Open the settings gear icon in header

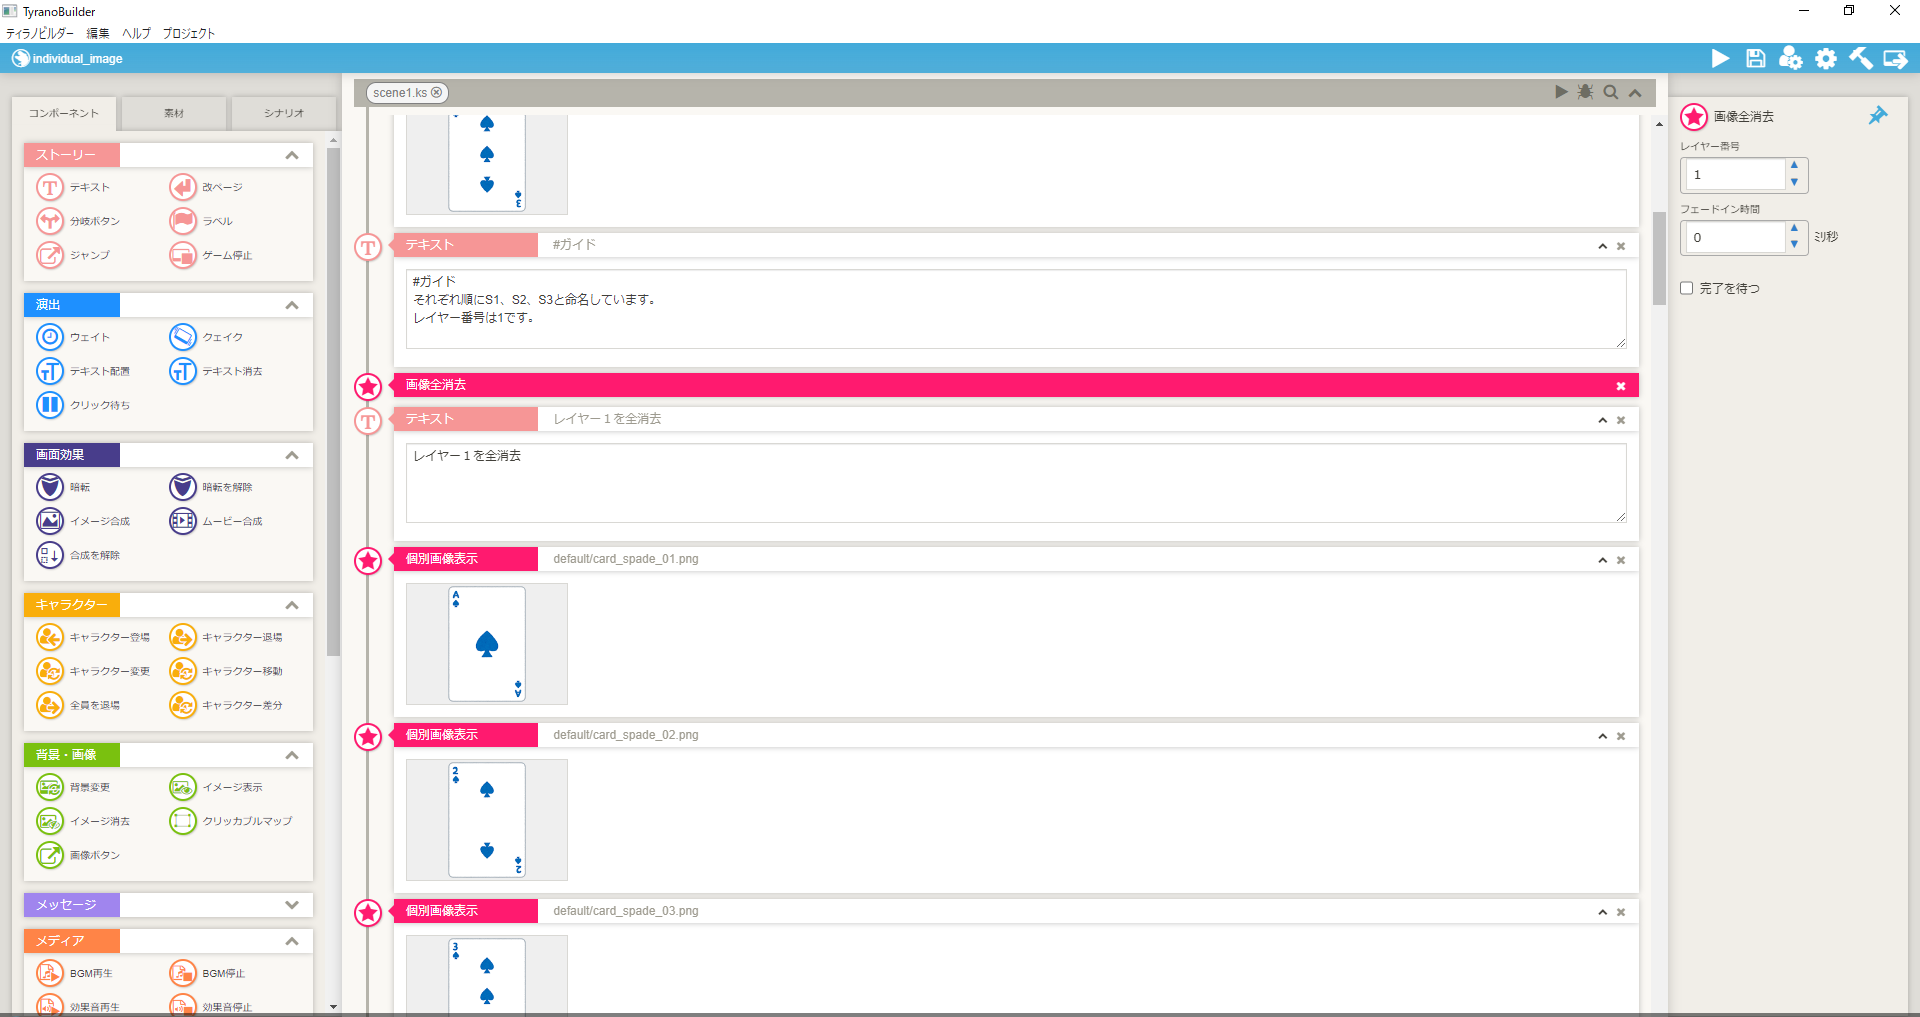coord(1826,59)
